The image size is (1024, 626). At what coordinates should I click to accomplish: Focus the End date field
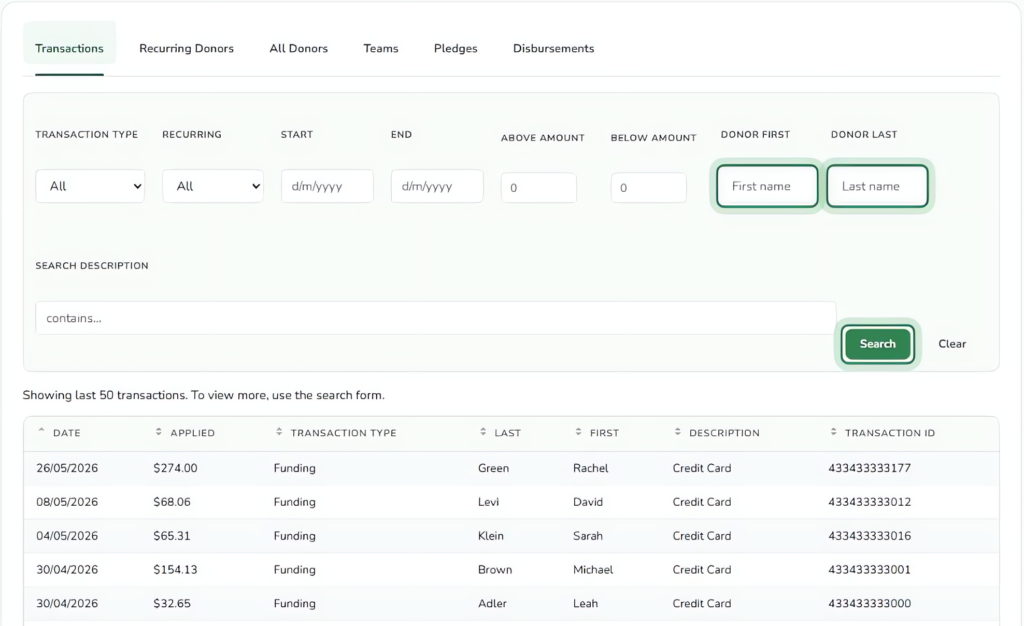(437, 186)
